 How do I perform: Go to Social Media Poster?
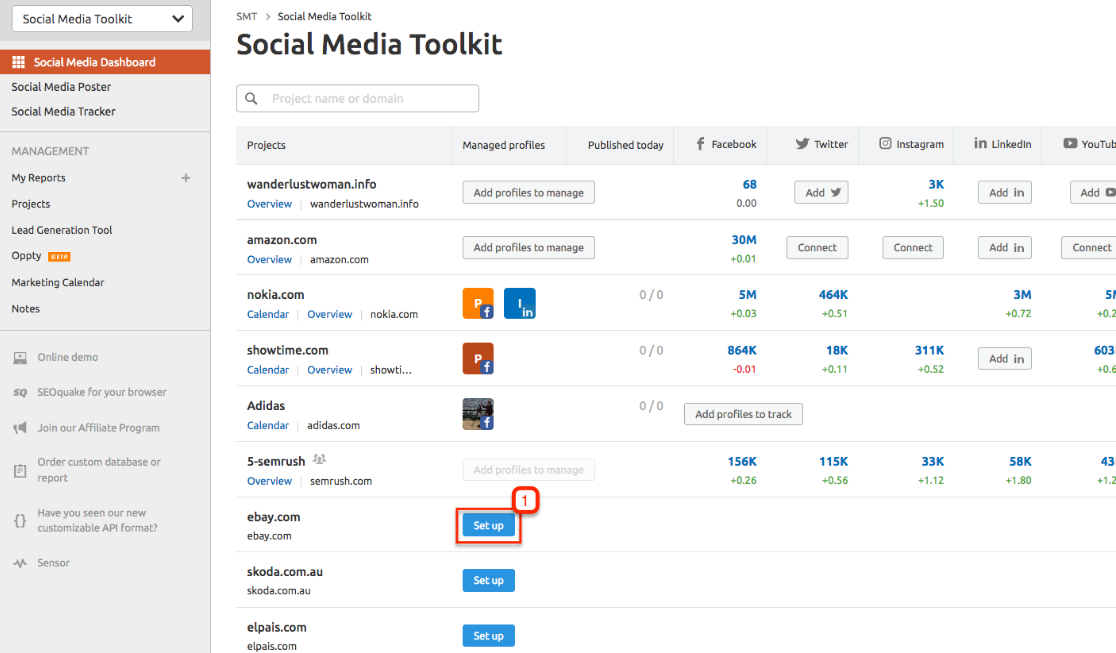pos(61,87)
